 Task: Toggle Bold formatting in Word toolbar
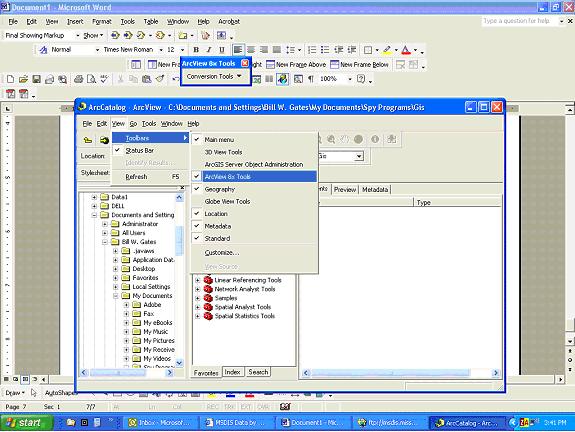196,50
